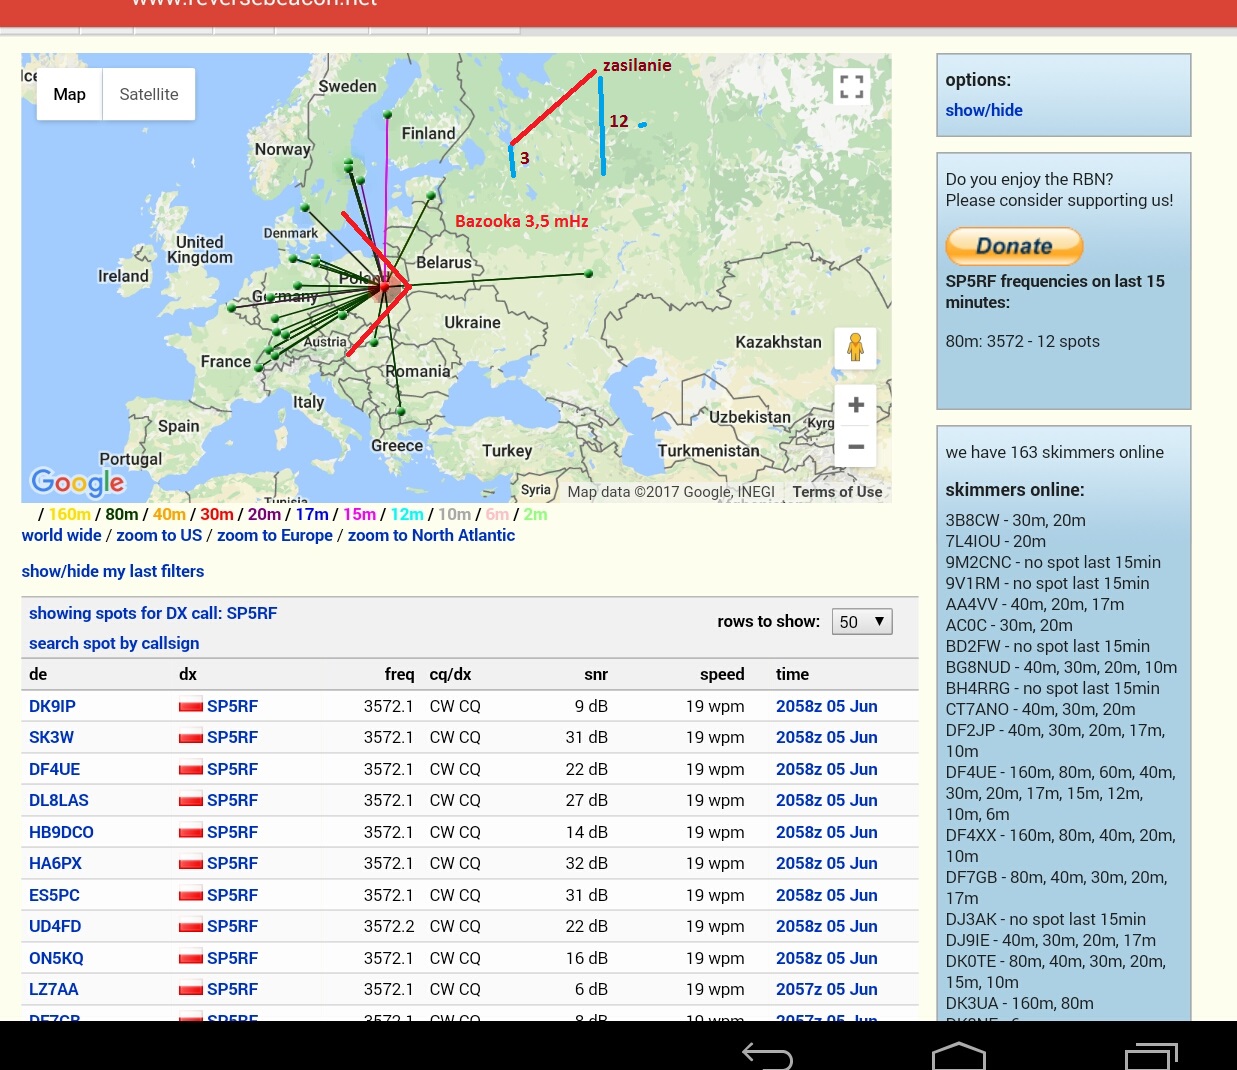Open the rows to show dropdown
The image size is (1237, 1070).
[x=861, y=622]
